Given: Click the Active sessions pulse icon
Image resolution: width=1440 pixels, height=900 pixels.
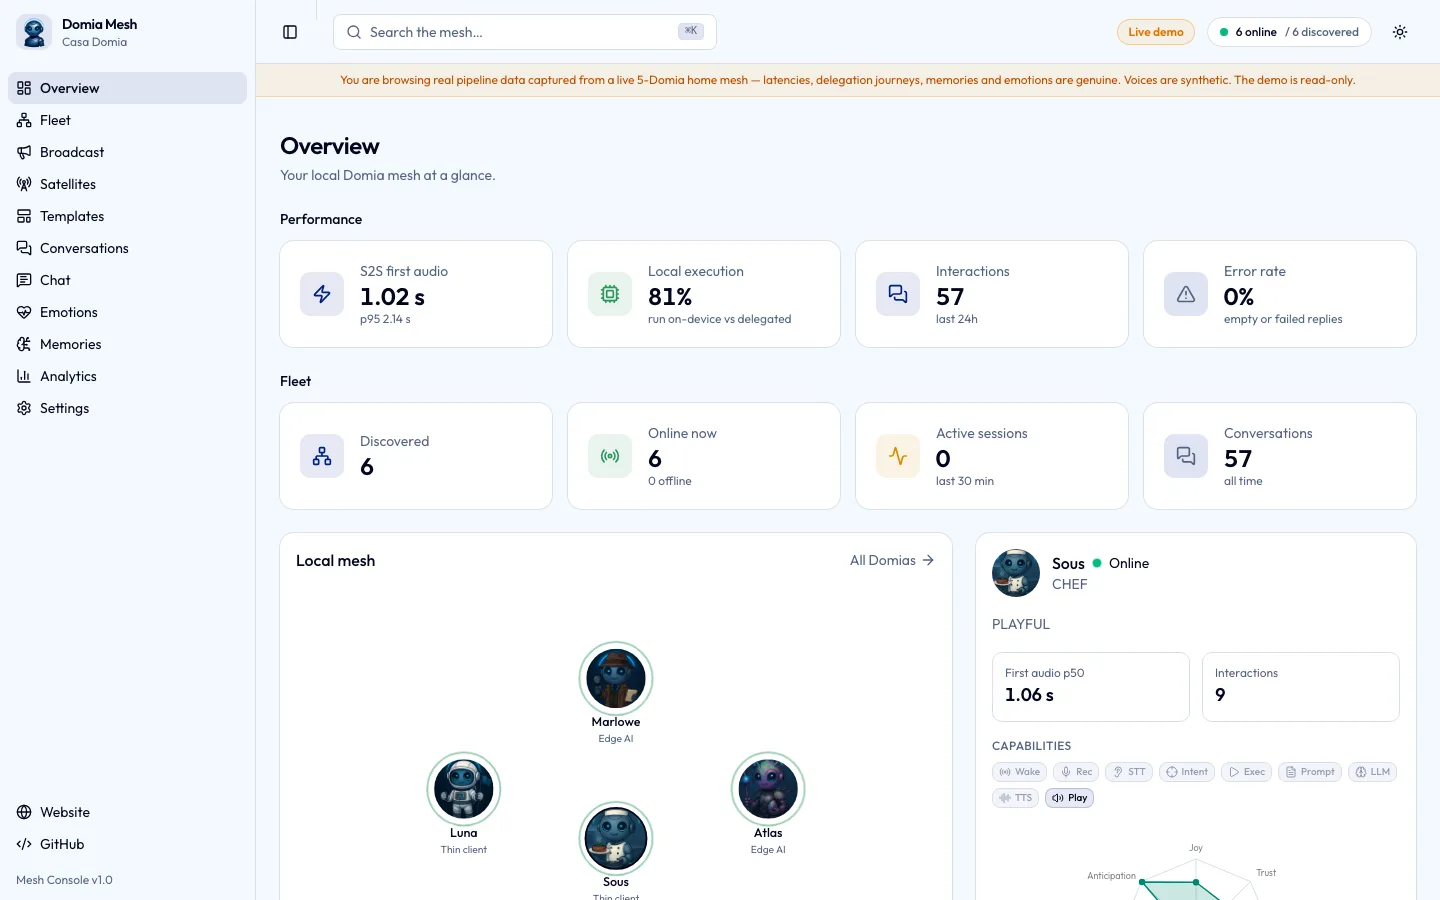Looking at the screenshot, I should coord(898,456).
